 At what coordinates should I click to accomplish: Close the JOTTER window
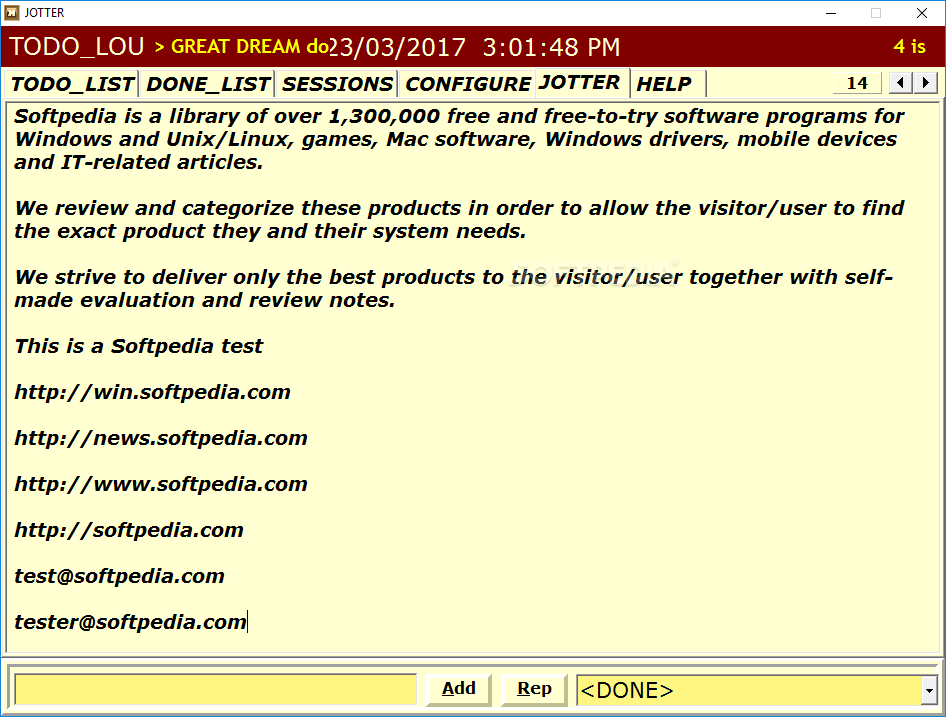[922, 13]
